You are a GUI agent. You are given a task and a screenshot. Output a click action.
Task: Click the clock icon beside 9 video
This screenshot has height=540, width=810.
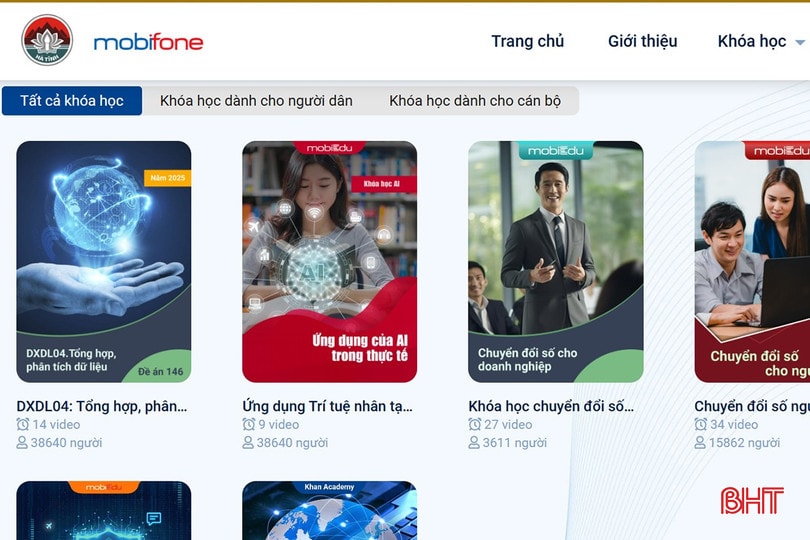click(x=248, y=424)
